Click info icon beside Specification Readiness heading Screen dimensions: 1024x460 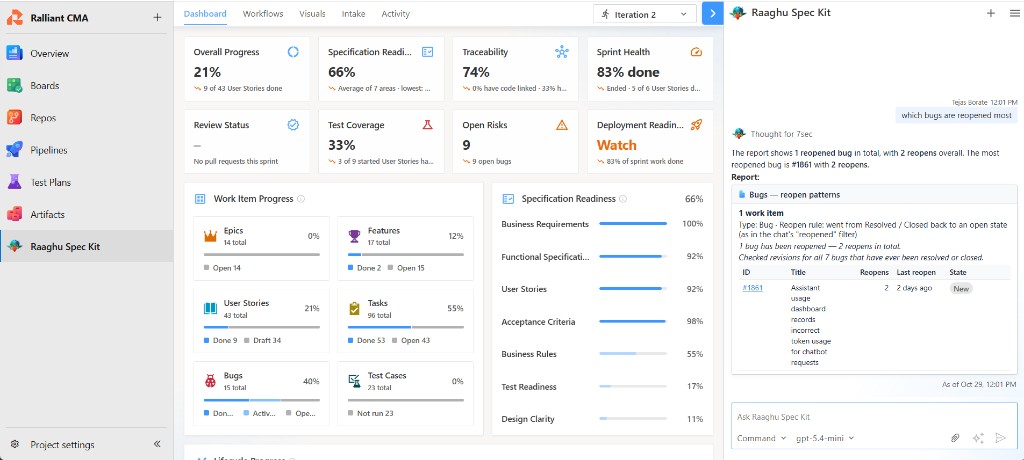click(x=622, y=199)
